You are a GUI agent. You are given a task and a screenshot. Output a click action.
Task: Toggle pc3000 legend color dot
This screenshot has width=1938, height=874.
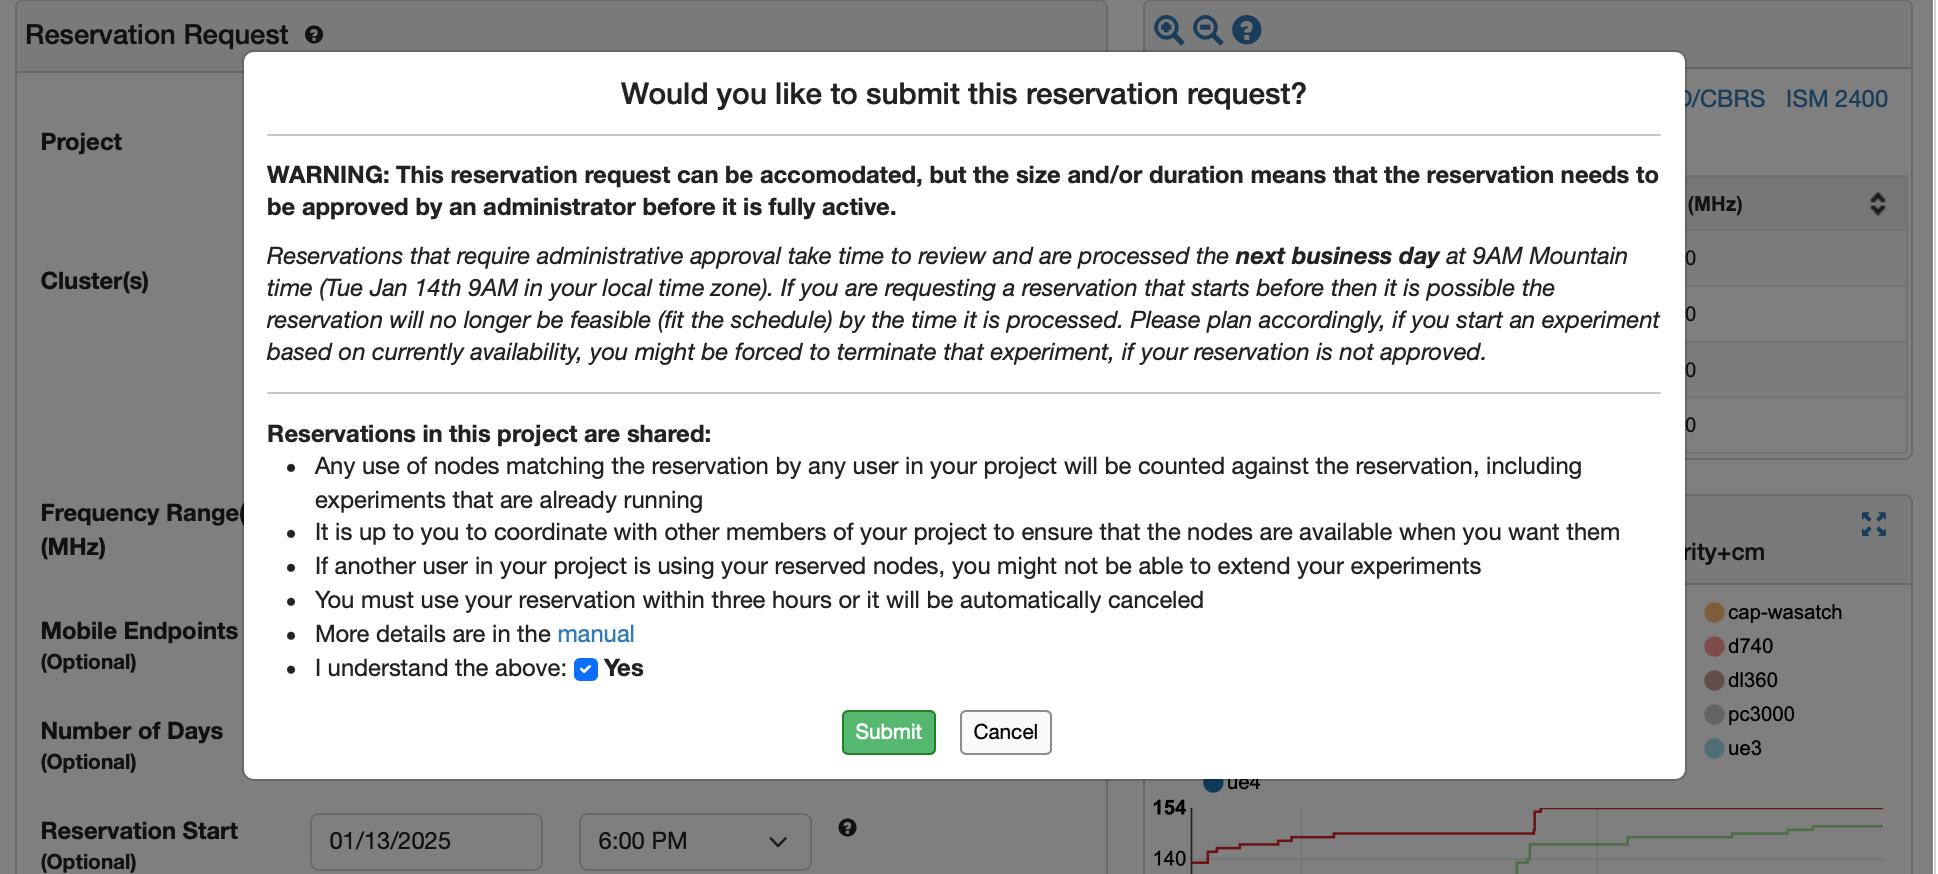[1714, 714]
